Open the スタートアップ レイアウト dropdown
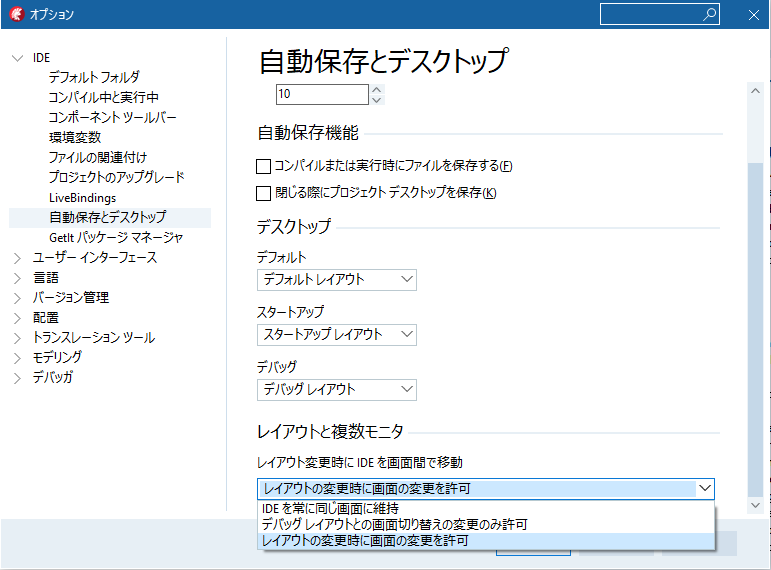Screen dimensions: 771x570 tap(337, 335)
